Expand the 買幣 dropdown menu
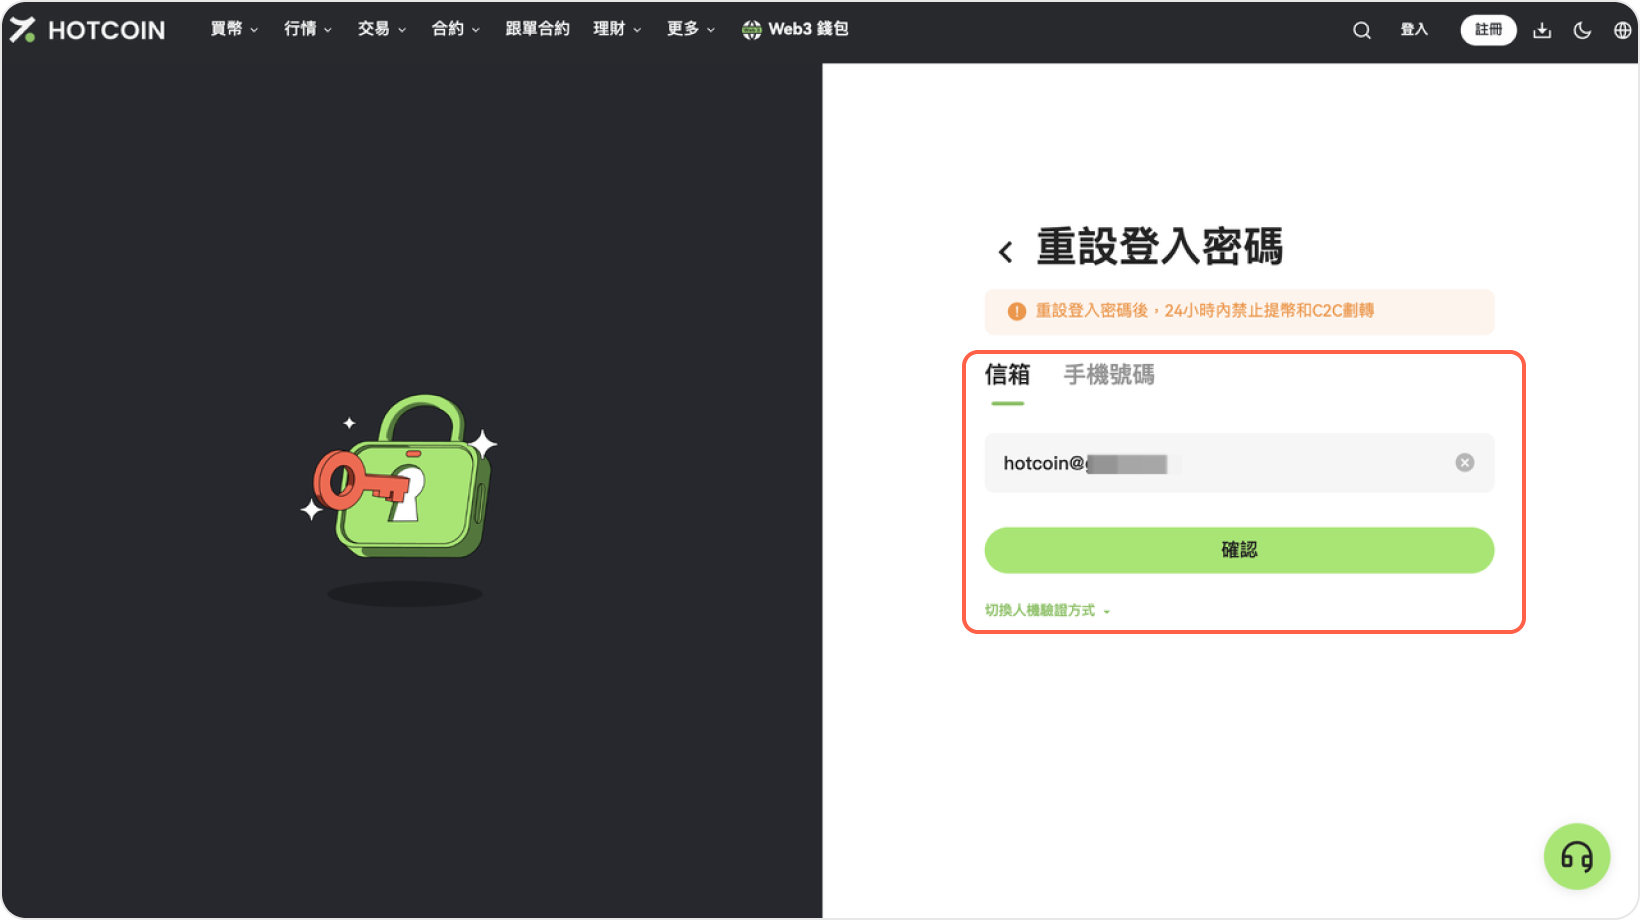Screen dimensions: 1640x920 (234, 29)
